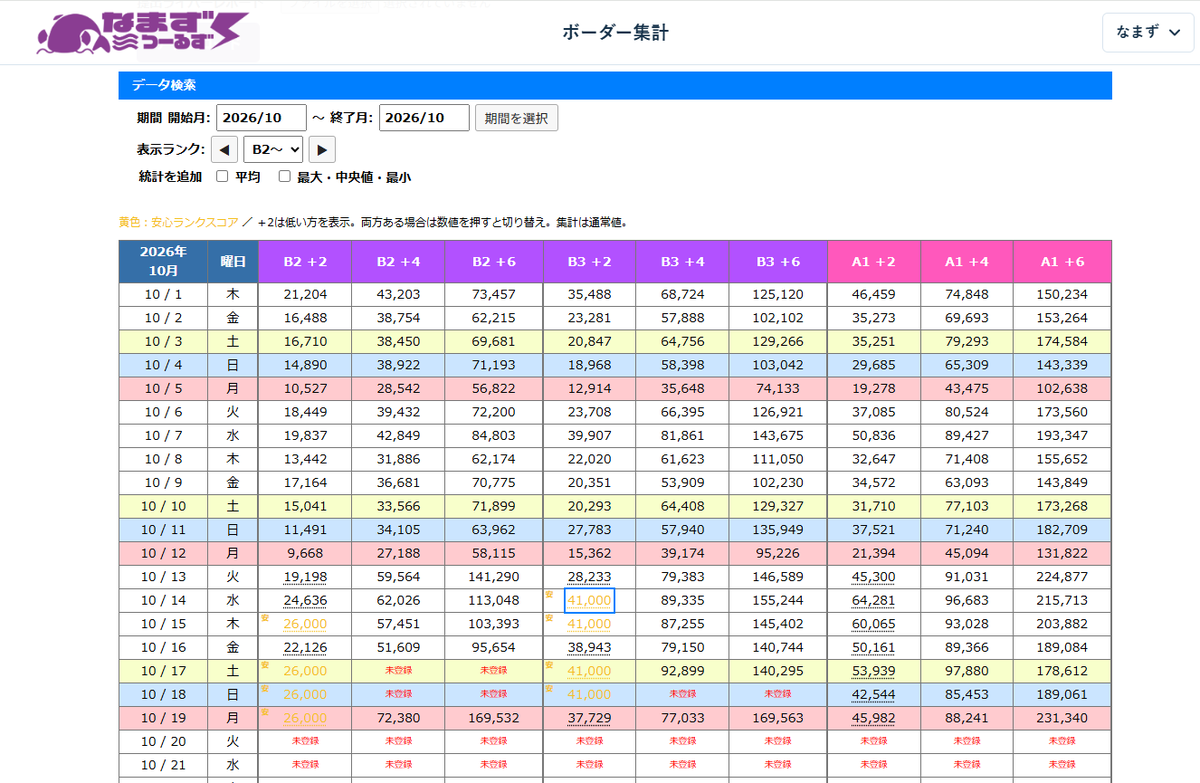Click the B2 +2 column header
This screenshot has height=783, width=1200.
tap(305, 261)
